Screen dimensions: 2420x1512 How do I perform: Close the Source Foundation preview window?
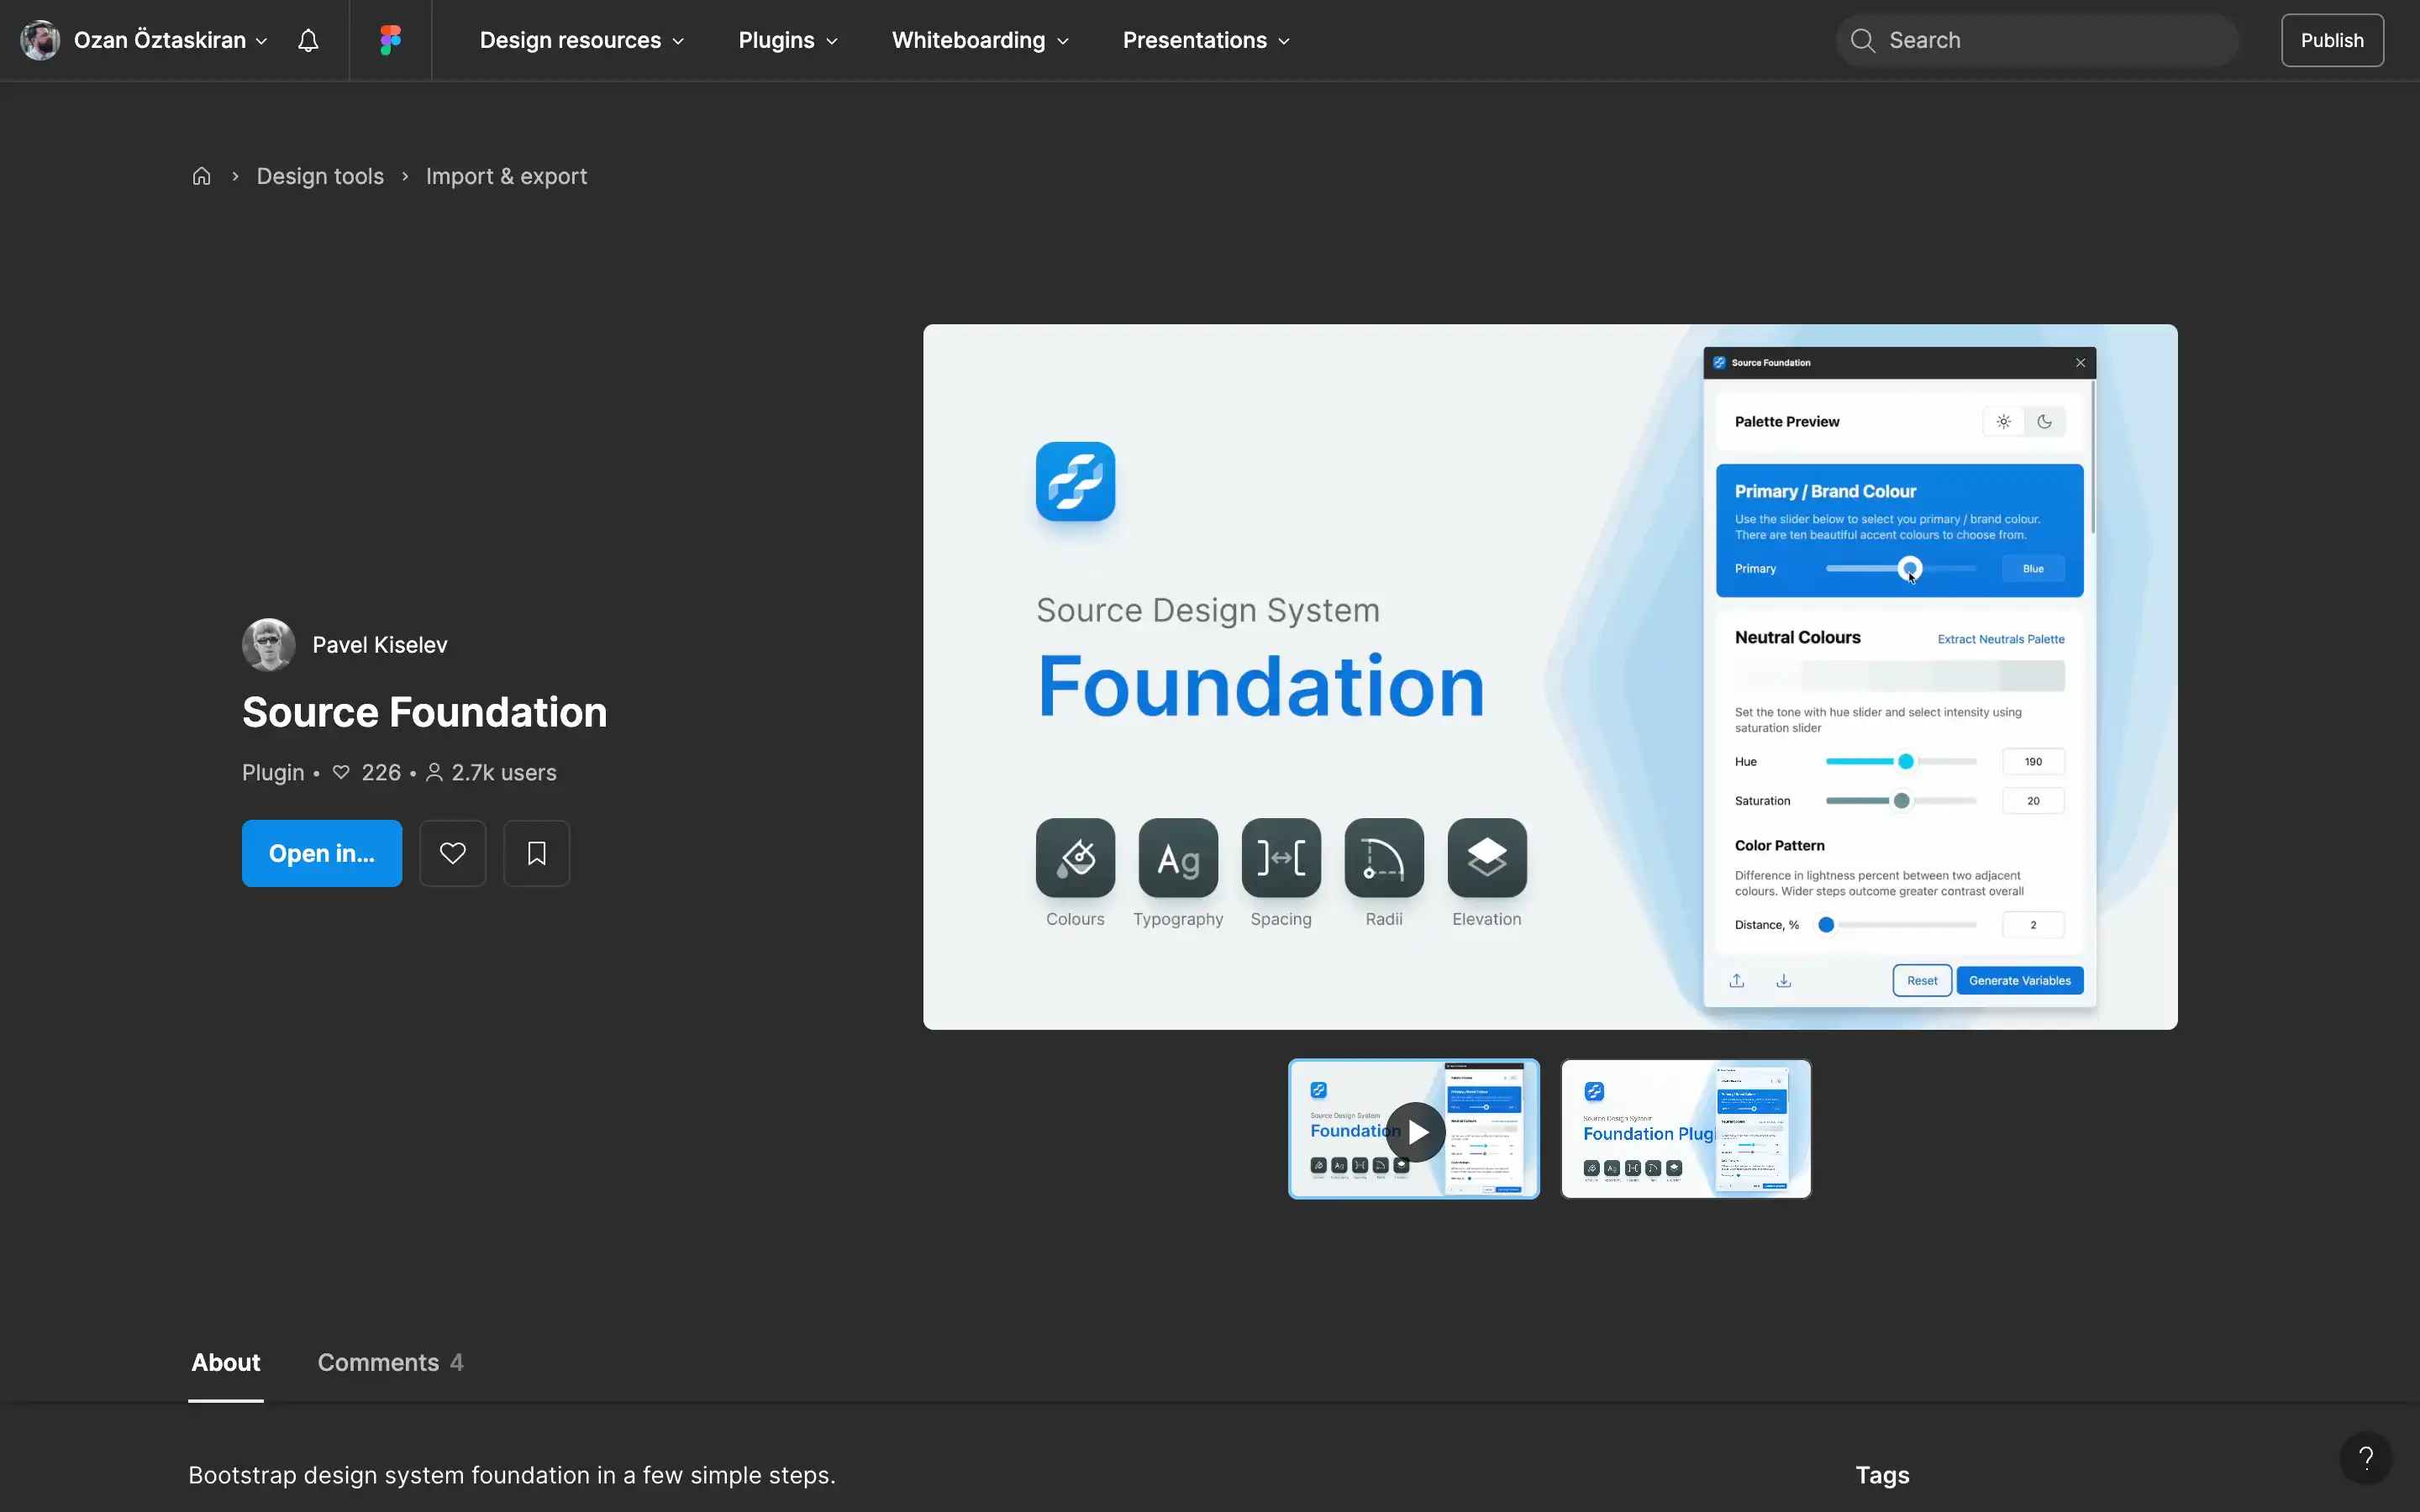pyautogui.click(x=2080, y=363)
